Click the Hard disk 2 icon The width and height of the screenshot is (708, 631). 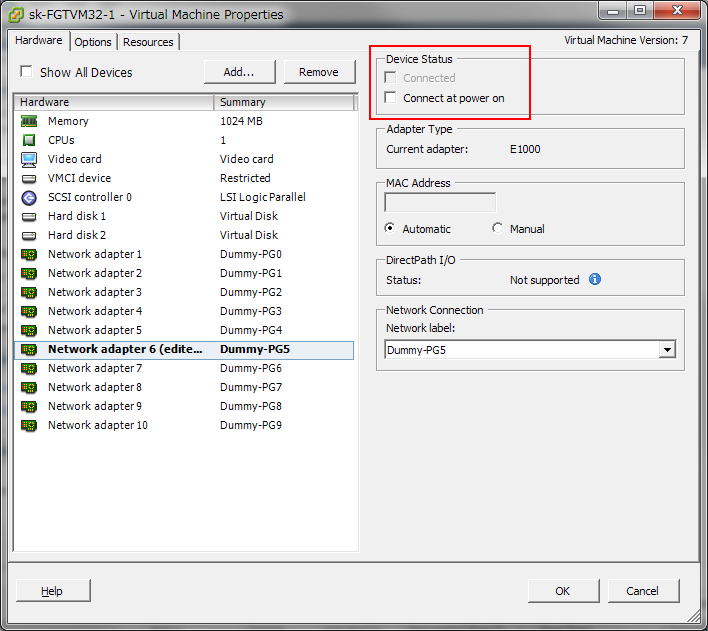pos(29,235)
